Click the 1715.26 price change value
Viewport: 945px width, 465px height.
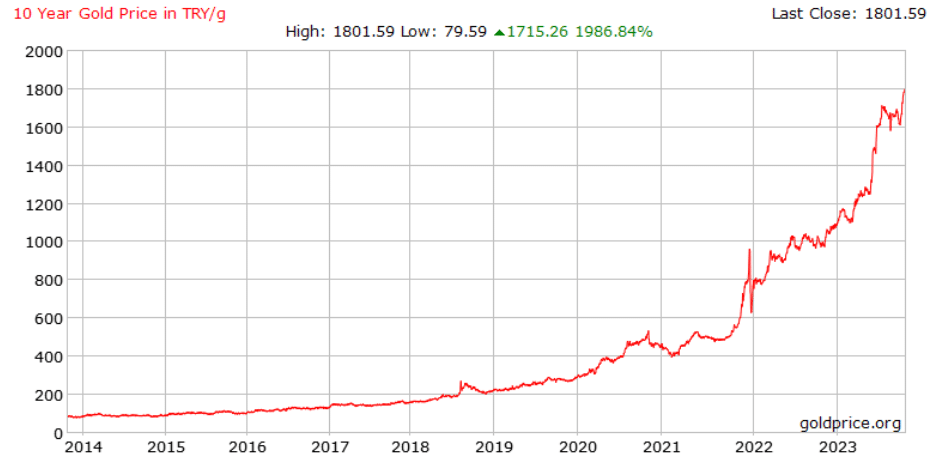coord(537,32)
